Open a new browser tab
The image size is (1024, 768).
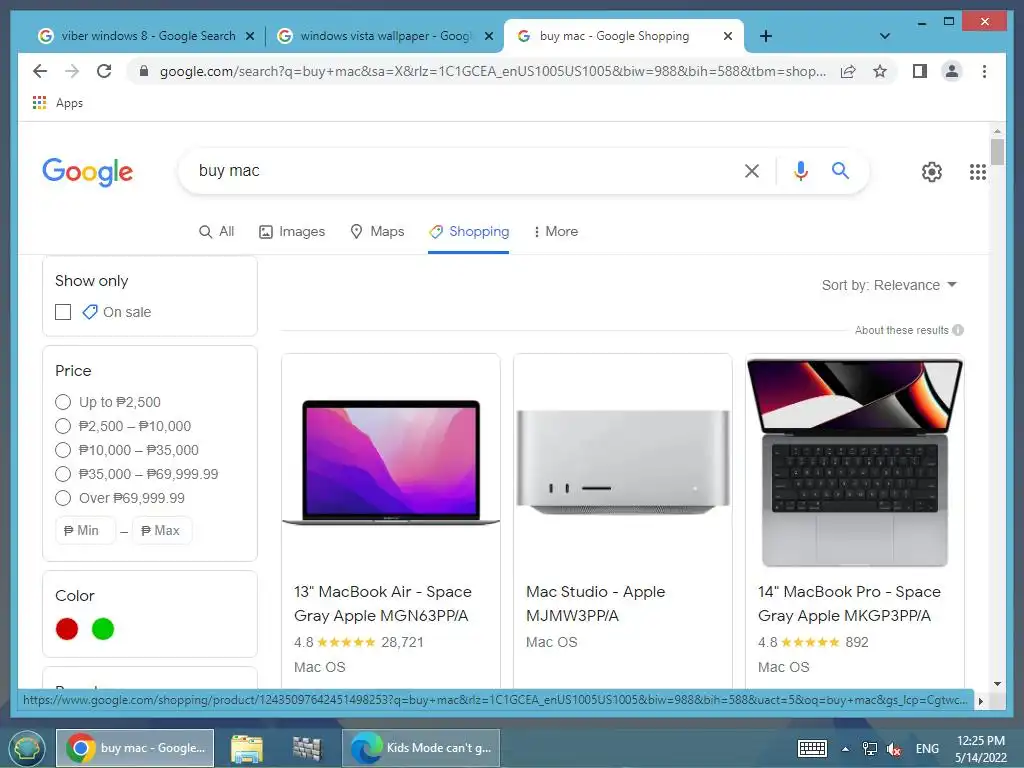coord(766,36)
